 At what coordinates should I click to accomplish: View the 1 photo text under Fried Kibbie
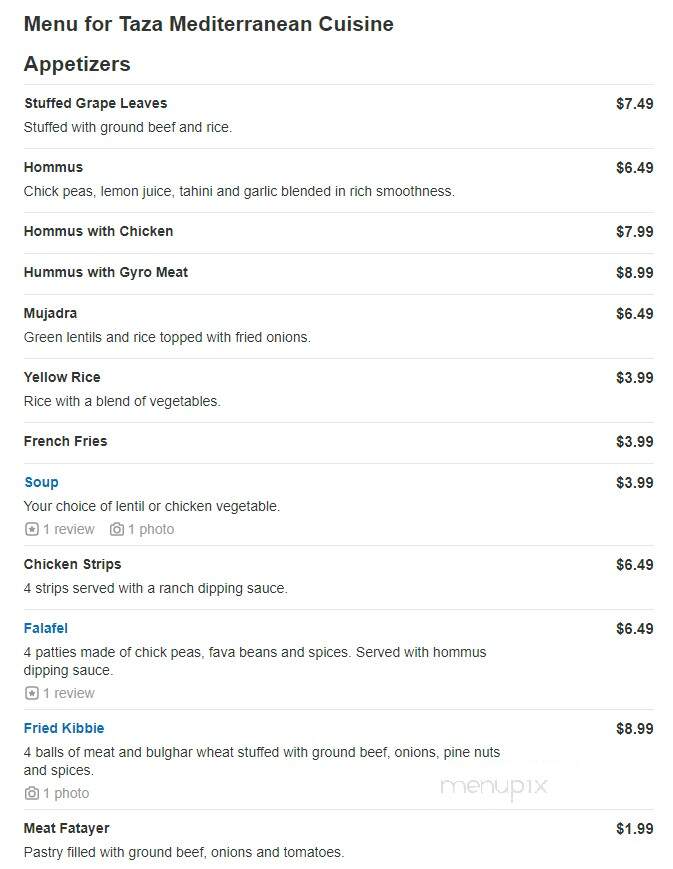point(66,793)
